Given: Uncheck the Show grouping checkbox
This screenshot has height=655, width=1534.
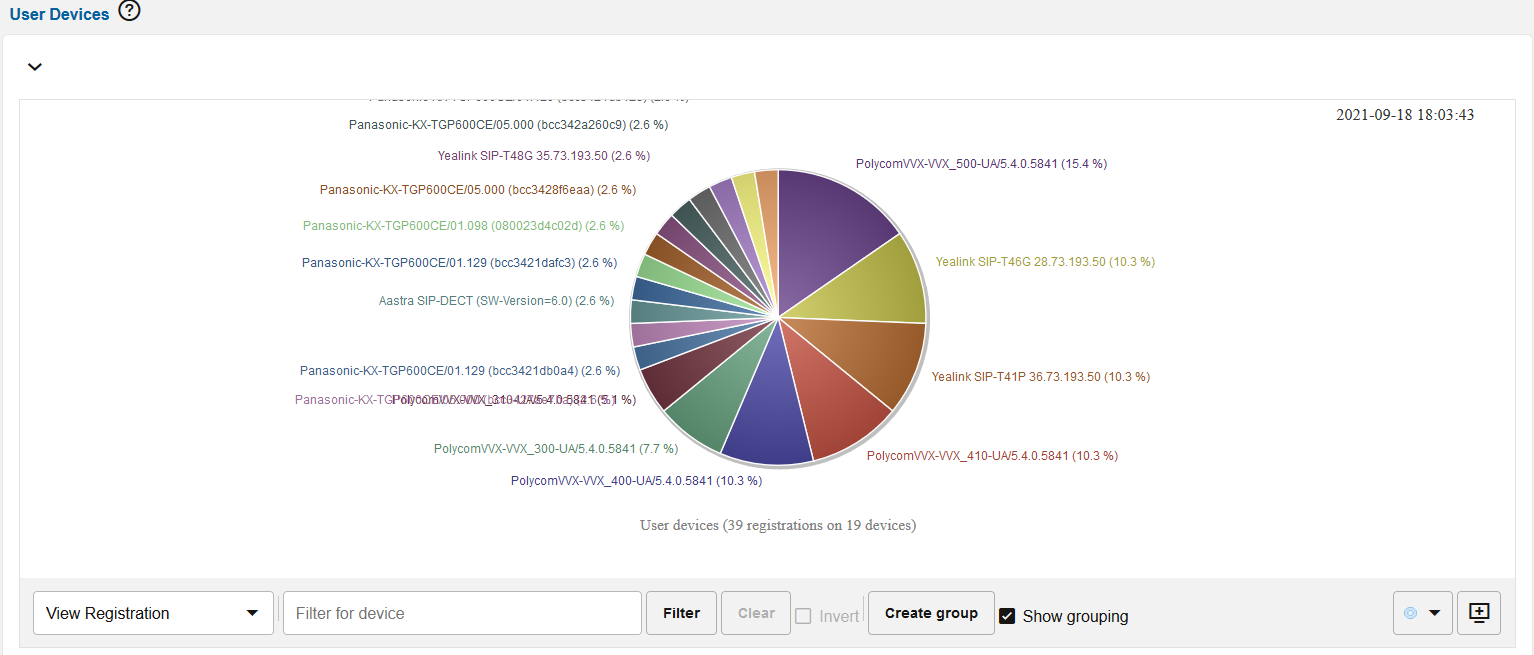Looking at the screenshot, I should click(x=1008, y=616).
